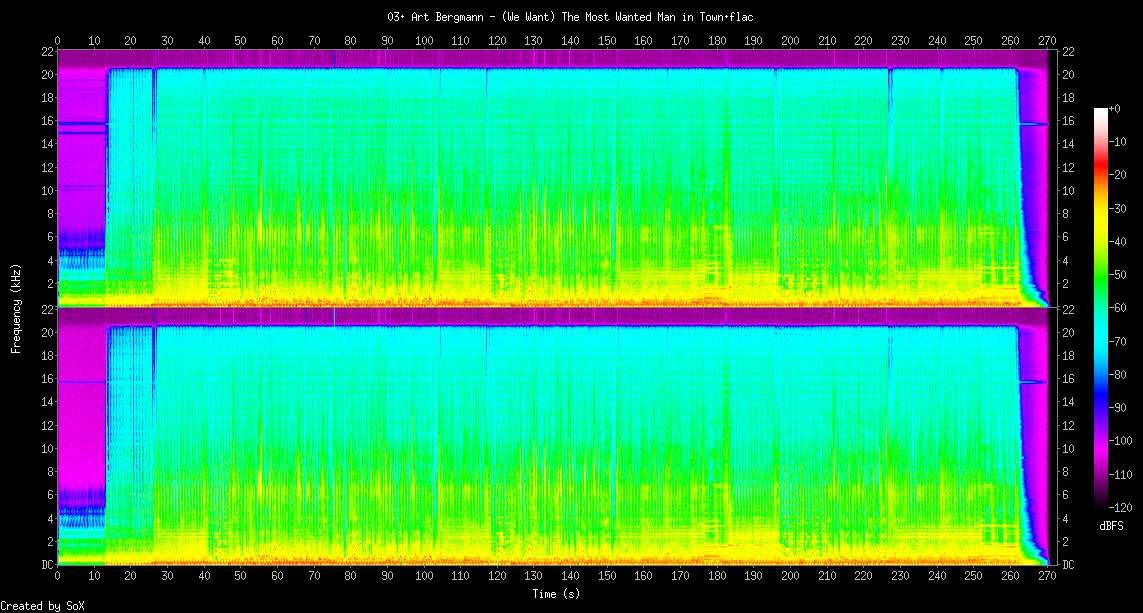
Task: Click the upper channel spectrogram center
Action: [x=552, y=179]
